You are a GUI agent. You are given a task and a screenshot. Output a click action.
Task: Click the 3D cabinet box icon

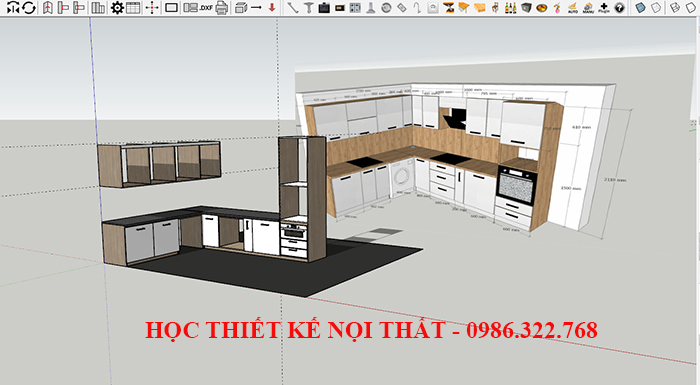click(241, 7)
